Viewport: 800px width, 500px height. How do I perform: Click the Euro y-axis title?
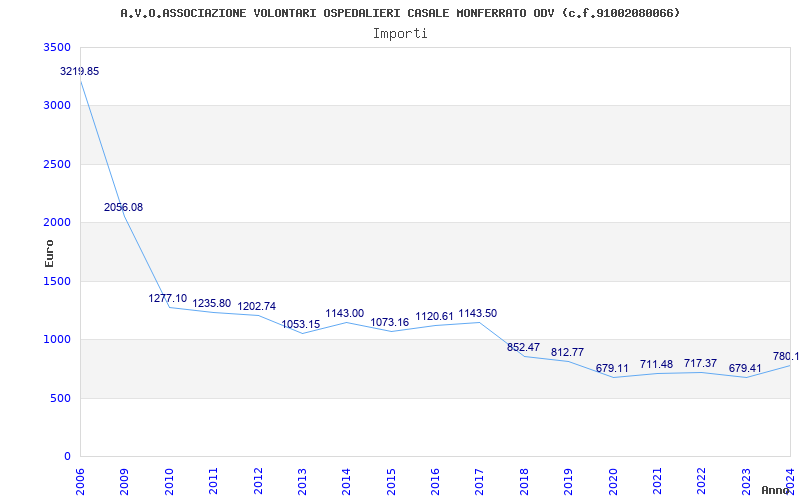49,253
